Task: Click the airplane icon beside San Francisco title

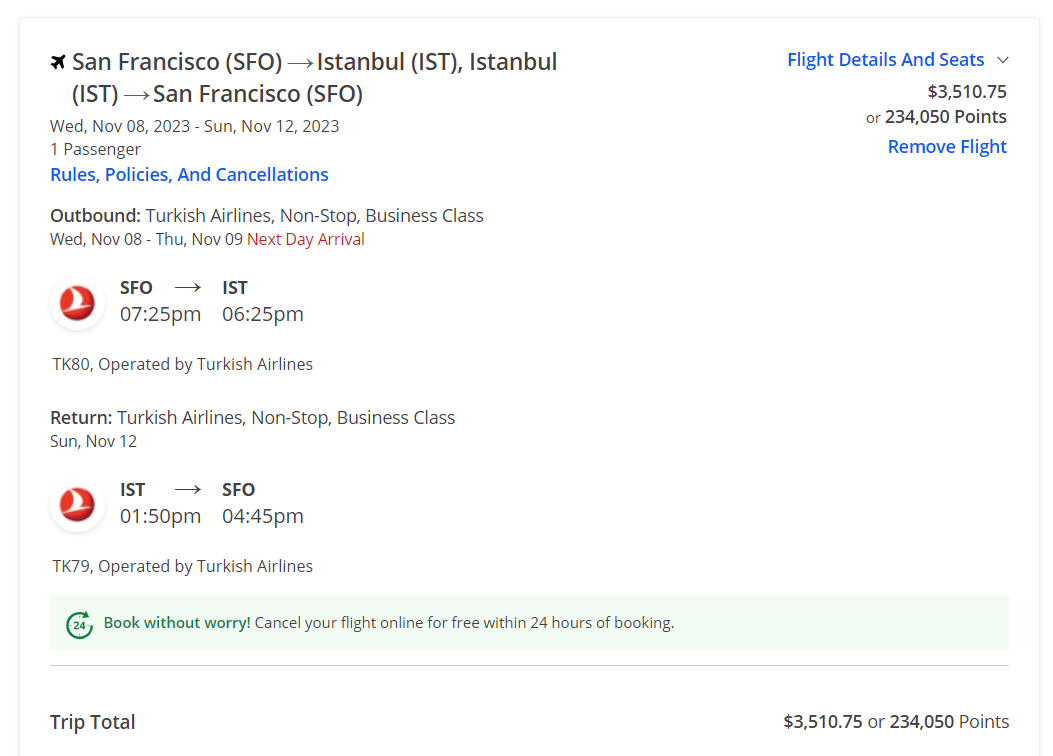Action: [x=58, y=62]
